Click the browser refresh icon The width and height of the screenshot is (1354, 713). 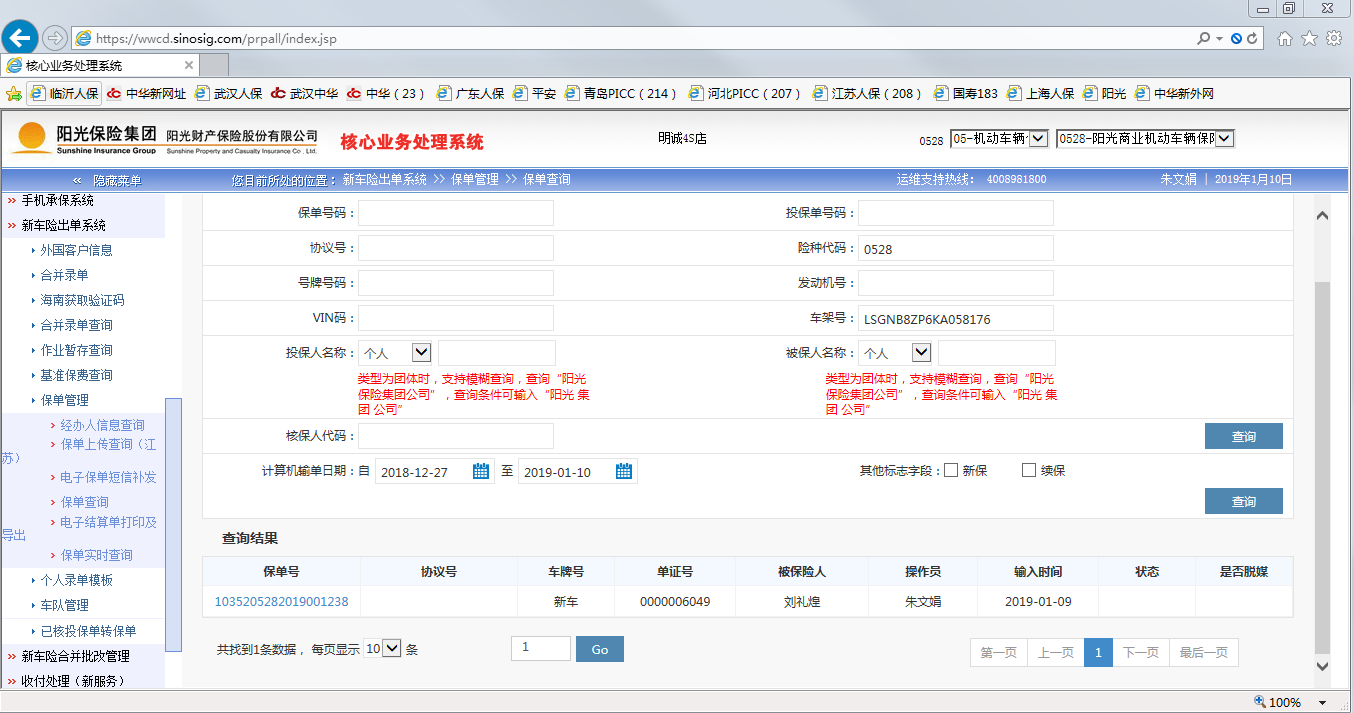pyautogui.click(x=1254, y=39)
